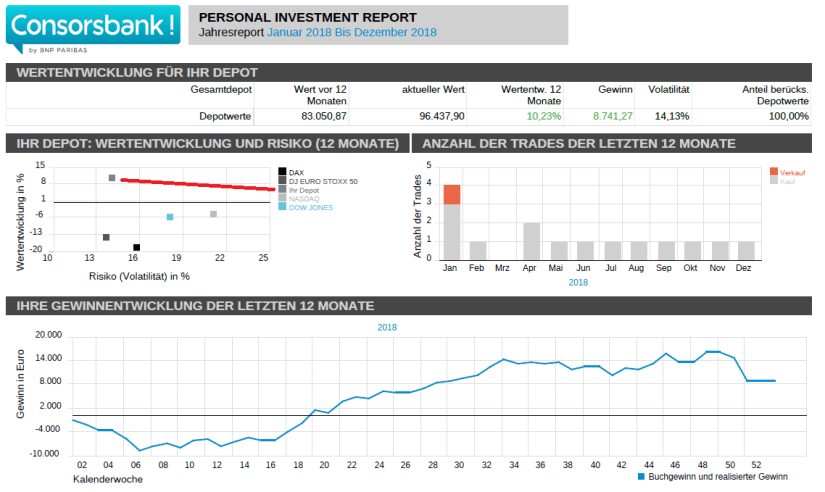
Task: Click the blue Buchgewinn legend square
Action: pos(641,477)
